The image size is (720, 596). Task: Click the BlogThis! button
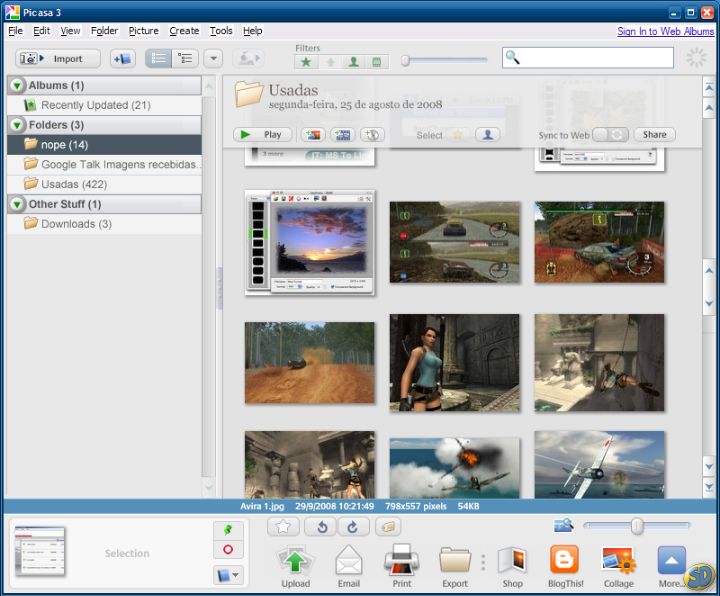pyautogui.click(x=565, y=566)
